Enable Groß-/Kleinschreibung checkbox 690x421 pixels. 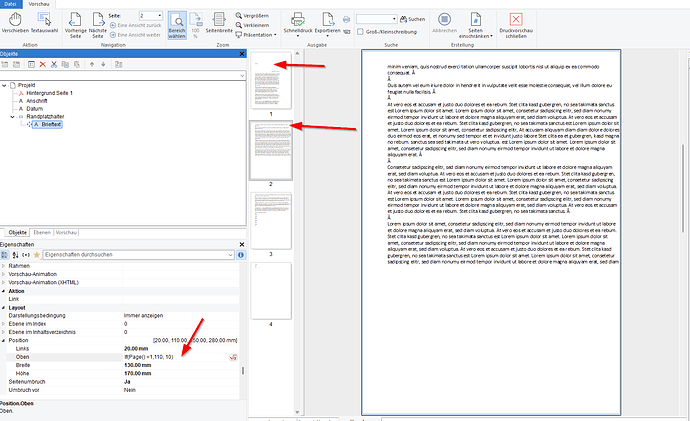[x=360, y=32]
